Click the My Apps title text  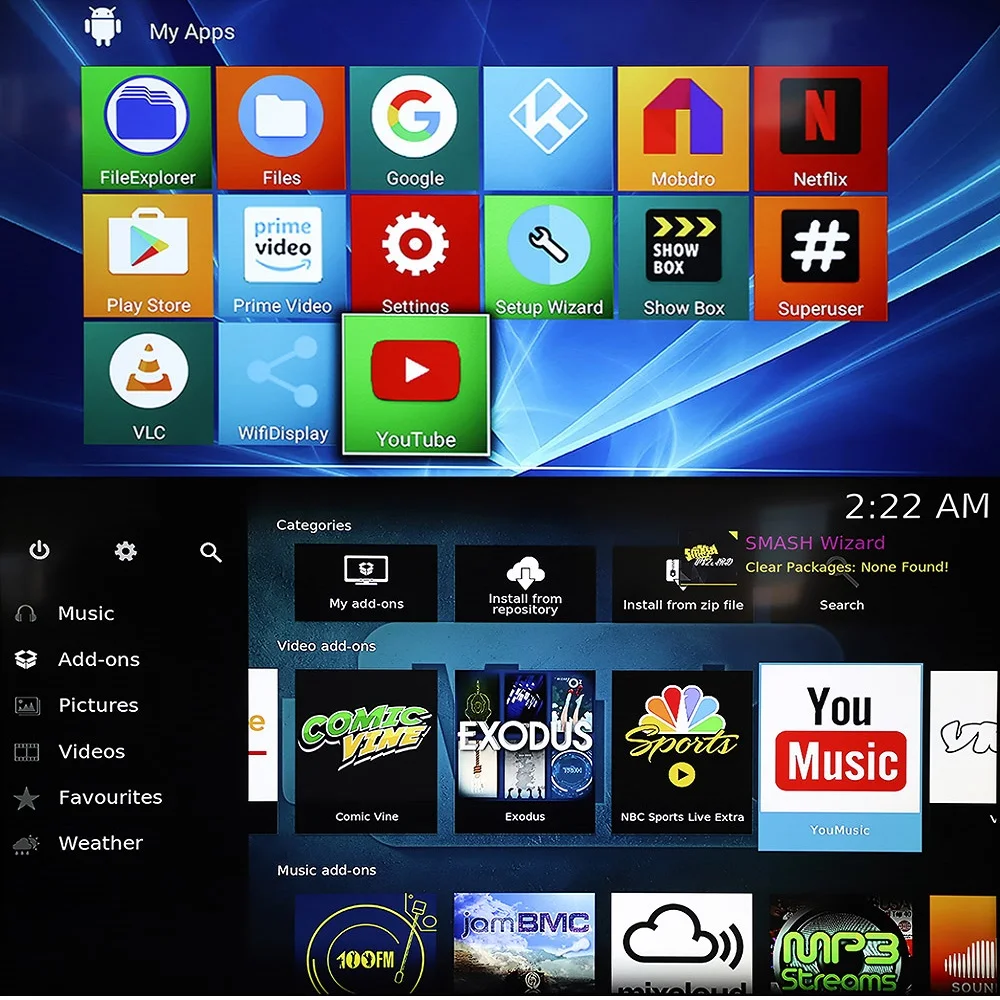click(x=192, y=32)
